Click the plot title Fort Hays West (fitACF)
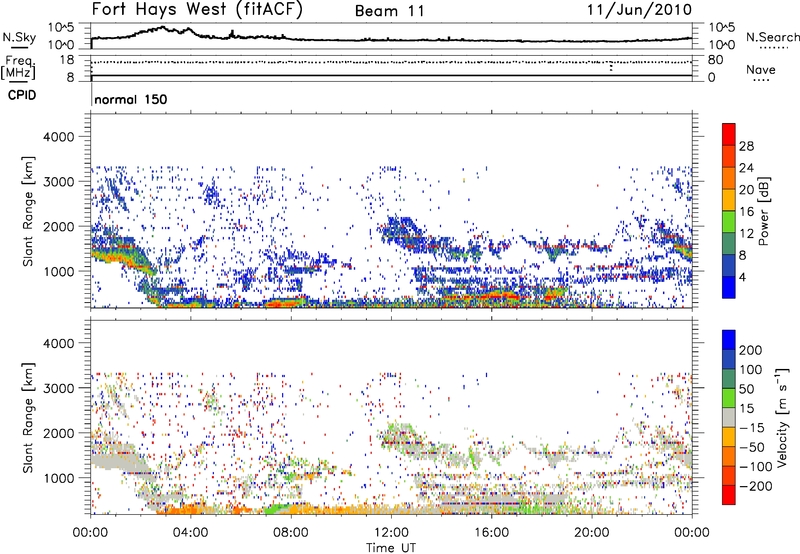 (197, 9)
